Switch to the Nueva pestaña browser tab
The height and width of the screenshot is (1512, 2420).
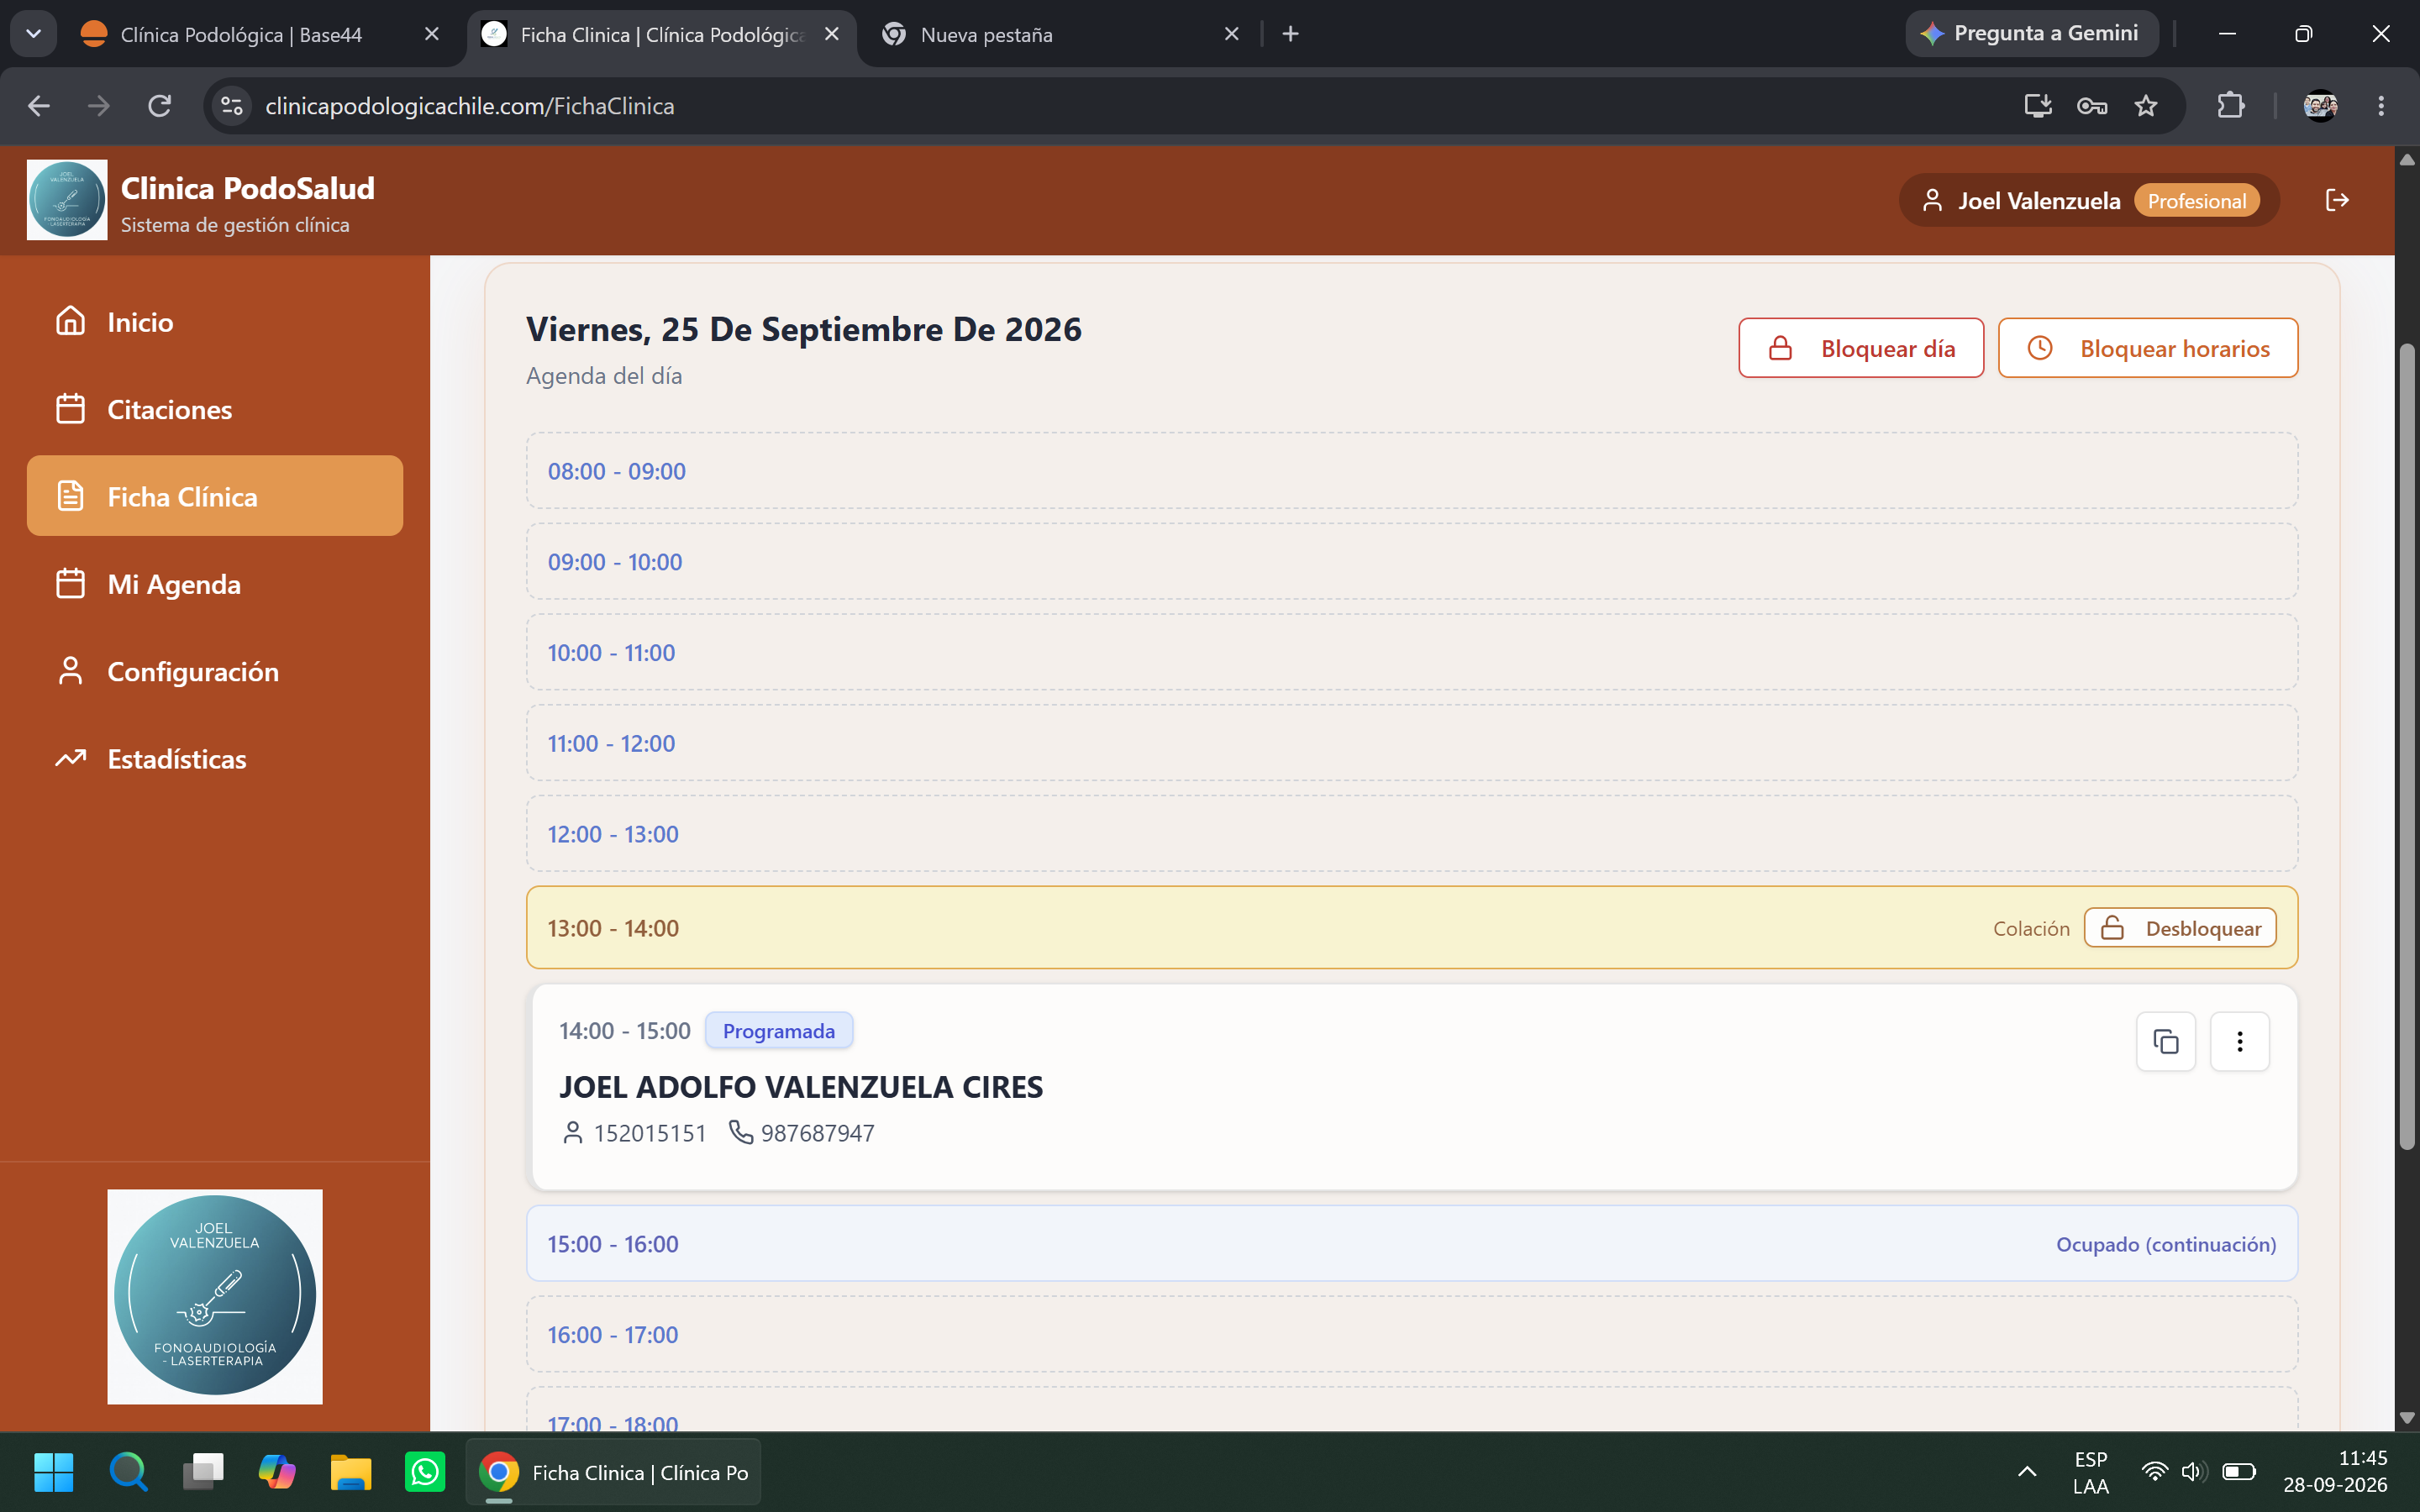click(1060, 35)
